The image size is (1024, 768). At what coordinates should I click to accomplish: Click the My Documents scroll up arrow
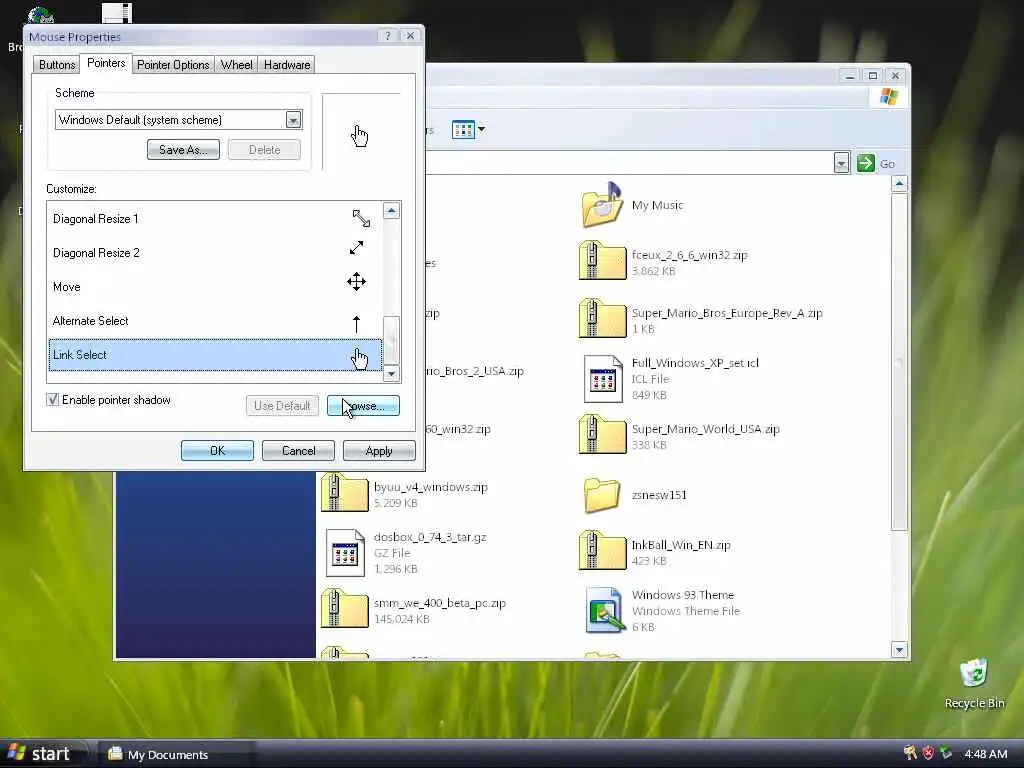899,185
